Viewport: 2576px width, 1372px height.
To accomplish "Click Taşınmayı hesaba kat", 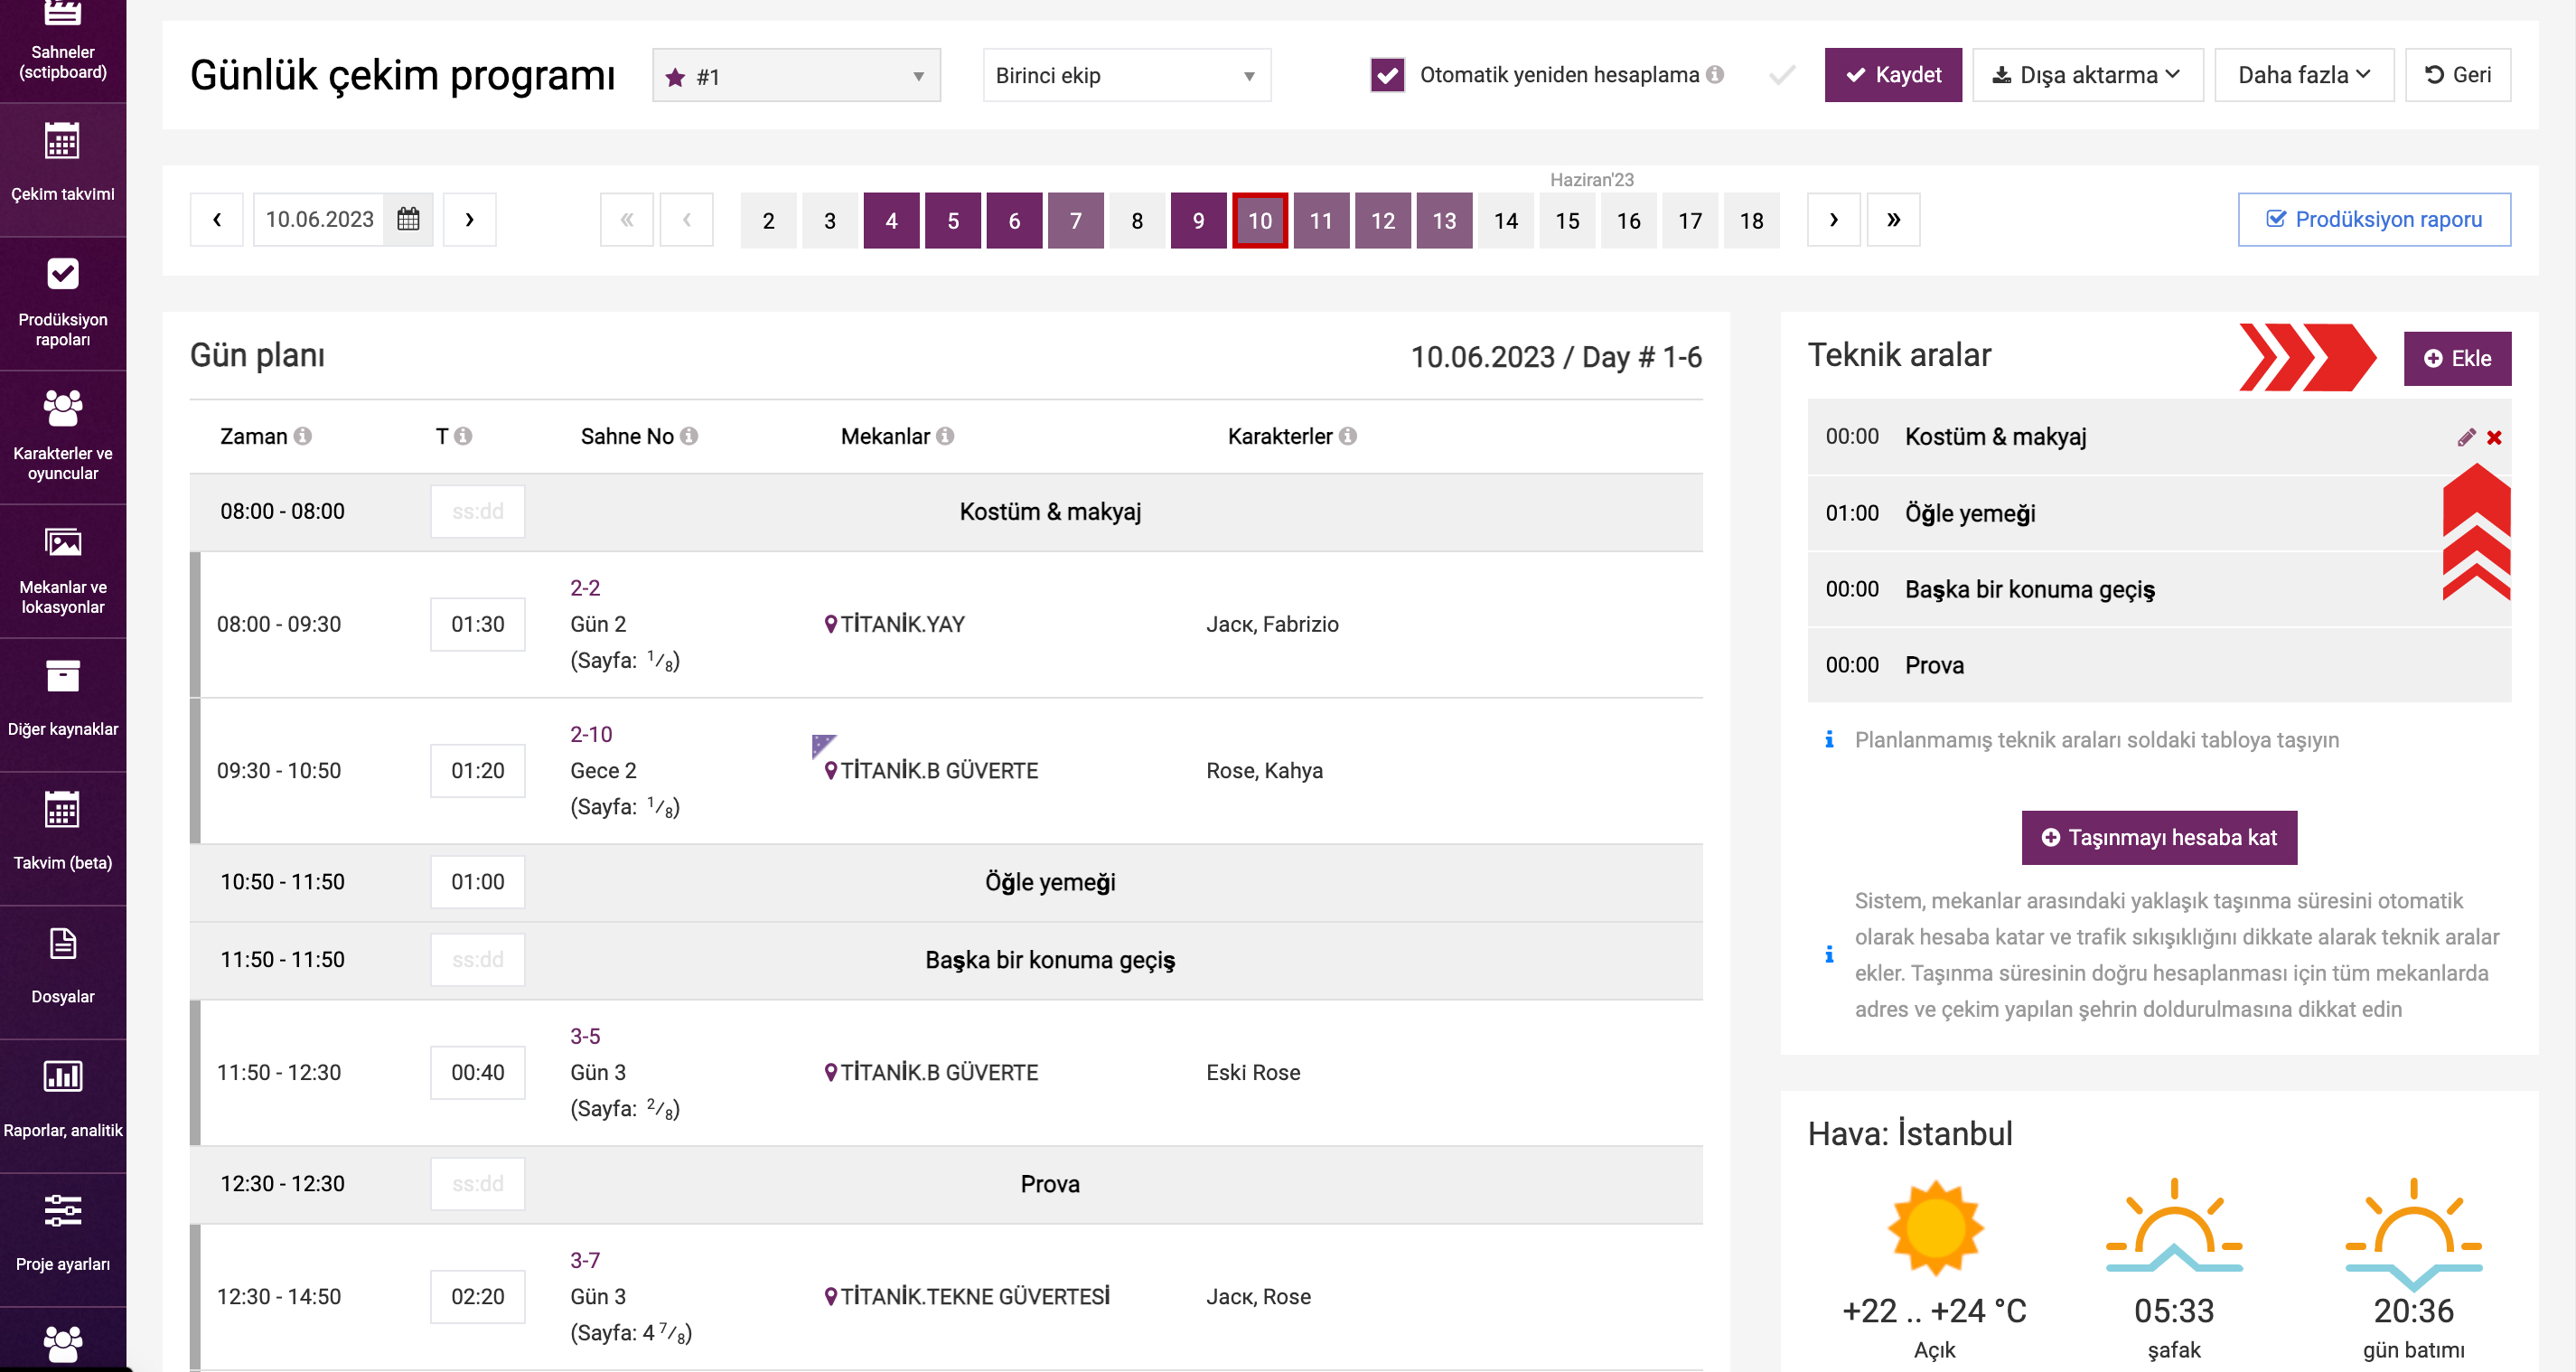I will point(2159,837).
